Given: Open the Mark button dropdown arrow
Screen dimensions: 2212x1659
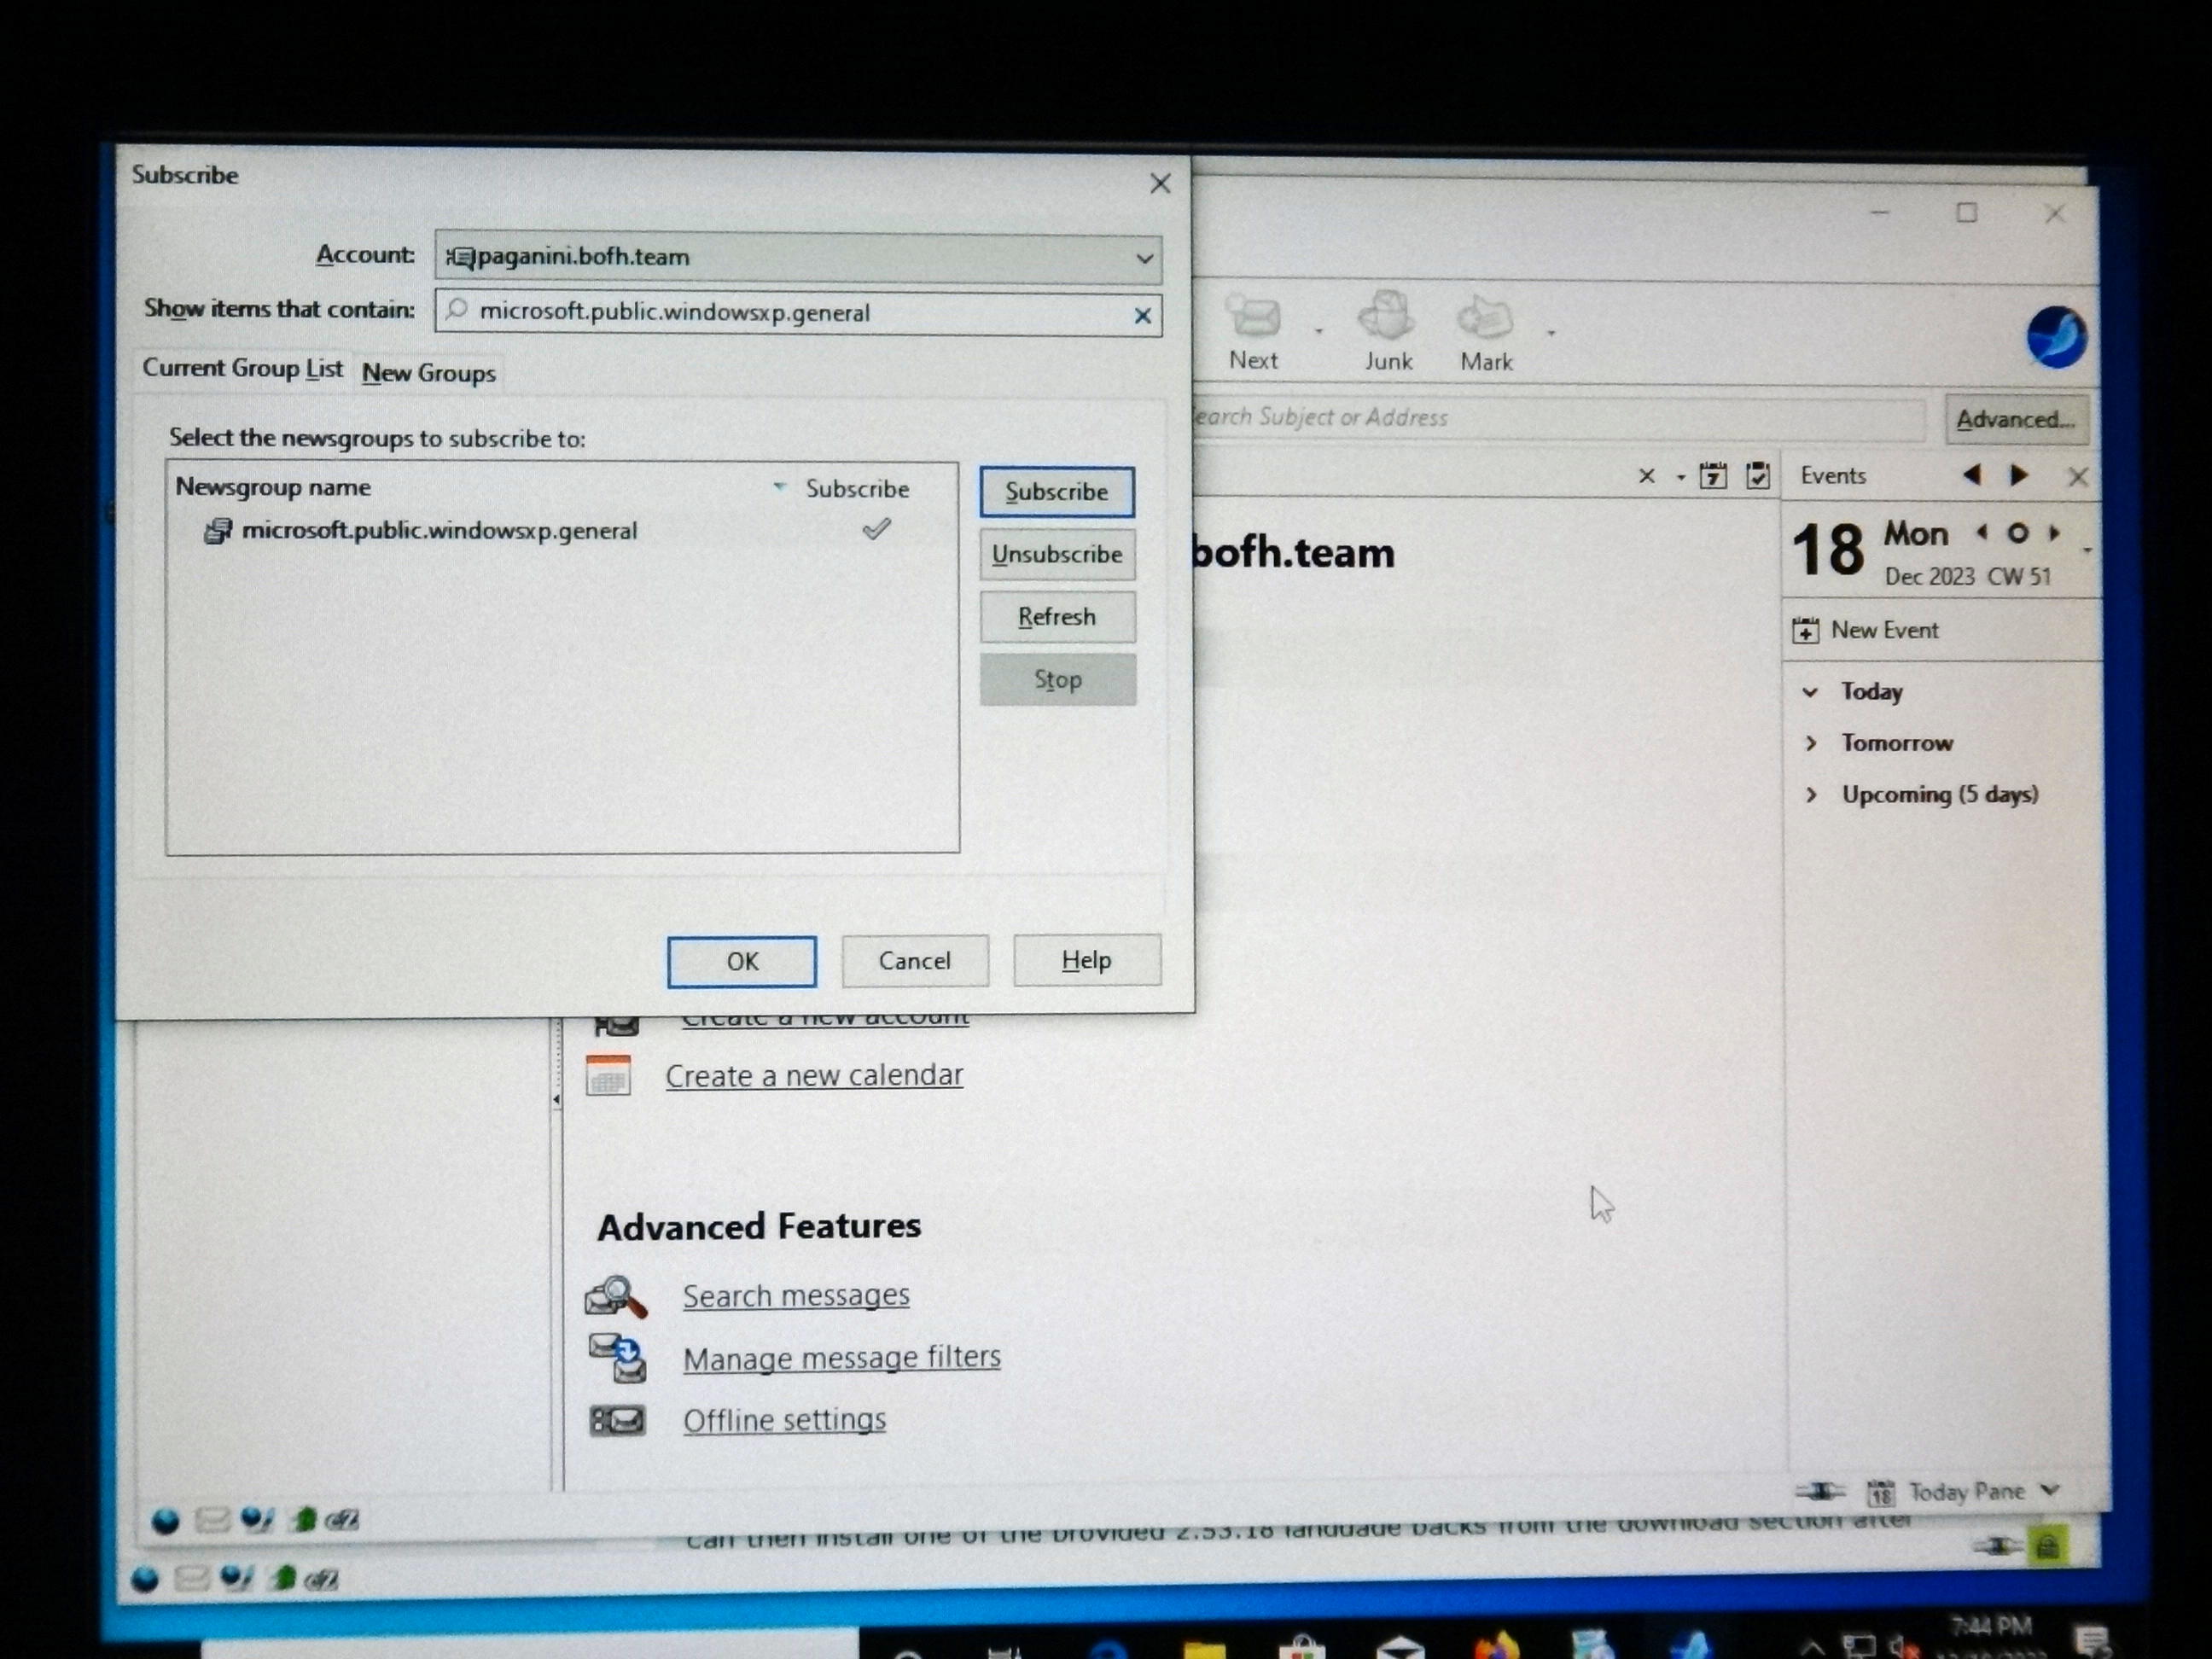Looking at the screenshot, I should click(1551, 332).
